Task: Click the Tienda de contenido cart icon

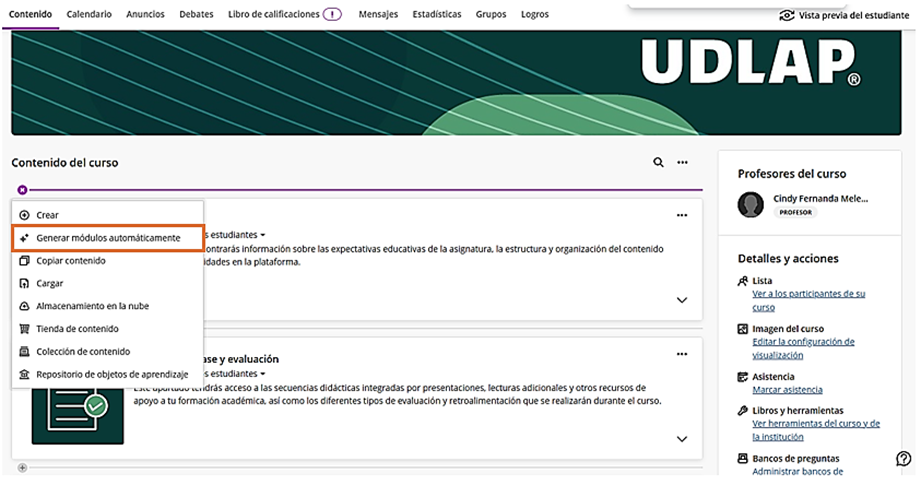Action: [24, 329]
